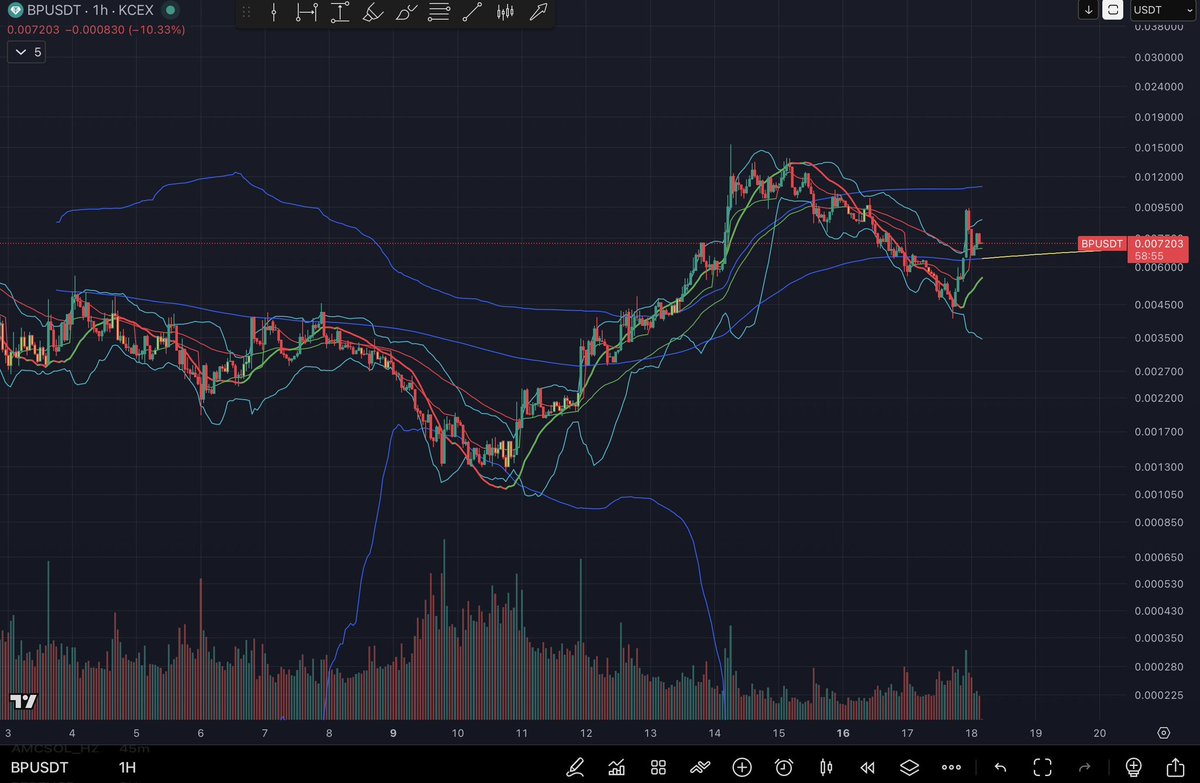Click the TradingView logo watermark
The image size is (1200, 783).
point(22,702)
